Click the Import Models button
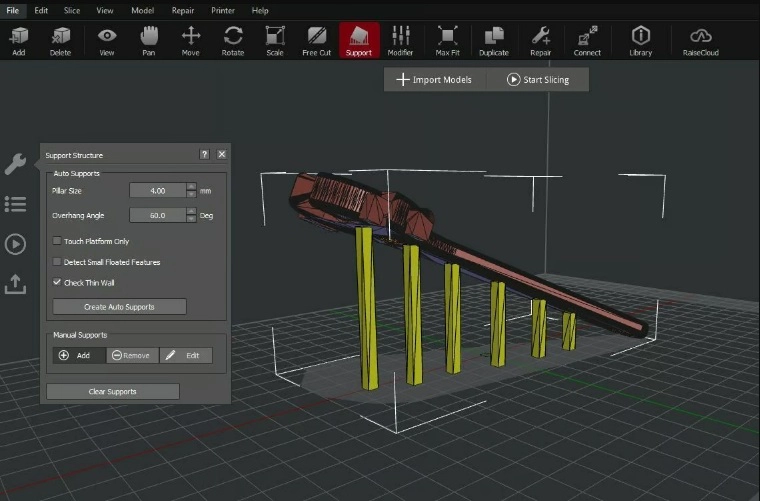The image size is (760, 501). (435, 79)
